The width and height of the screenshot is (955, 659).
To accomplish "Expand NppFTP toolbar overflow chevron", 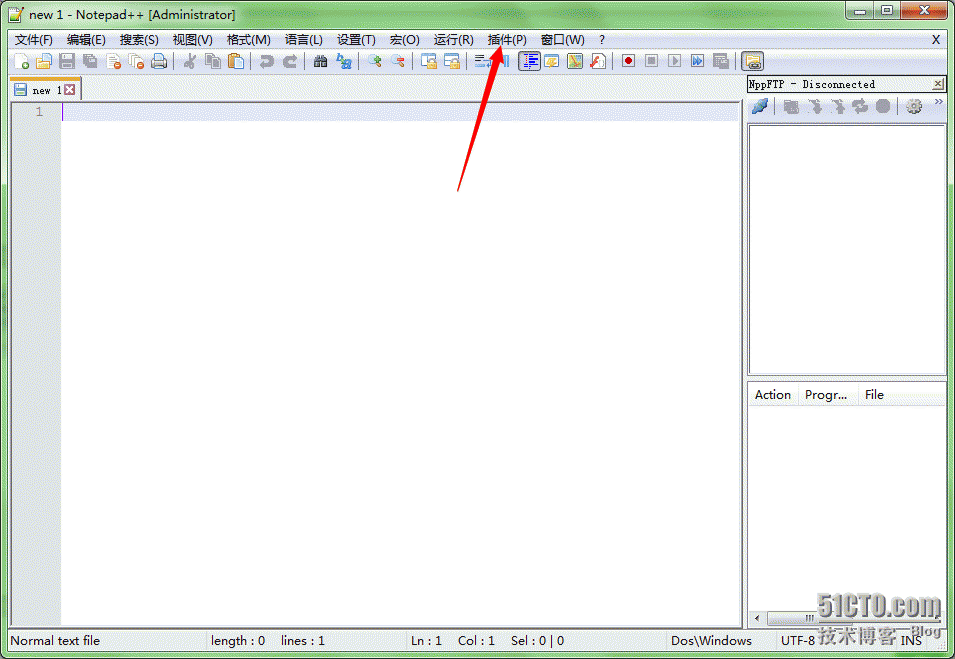I will [x=939, y=102].
